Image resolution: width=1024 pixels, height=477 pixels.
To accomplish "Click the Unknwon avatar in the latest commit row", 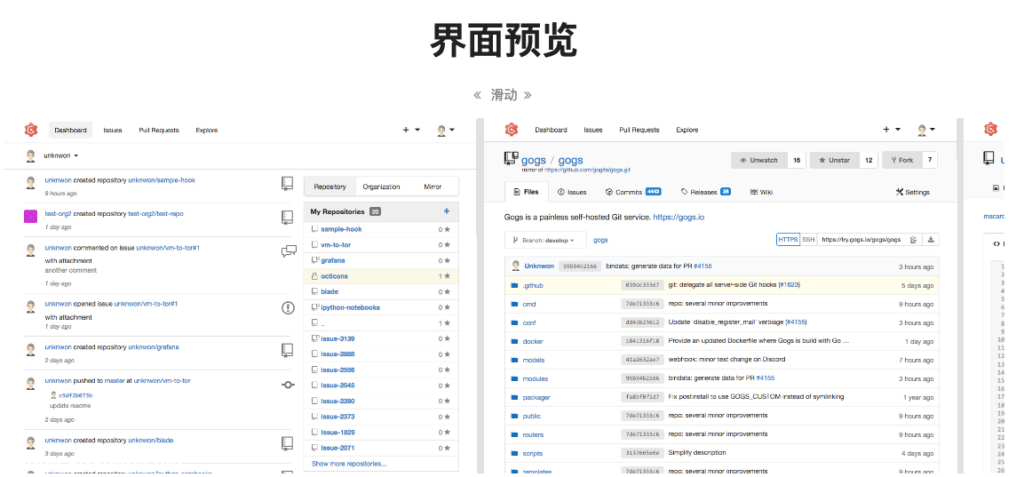I will click(x=515, y=266).
